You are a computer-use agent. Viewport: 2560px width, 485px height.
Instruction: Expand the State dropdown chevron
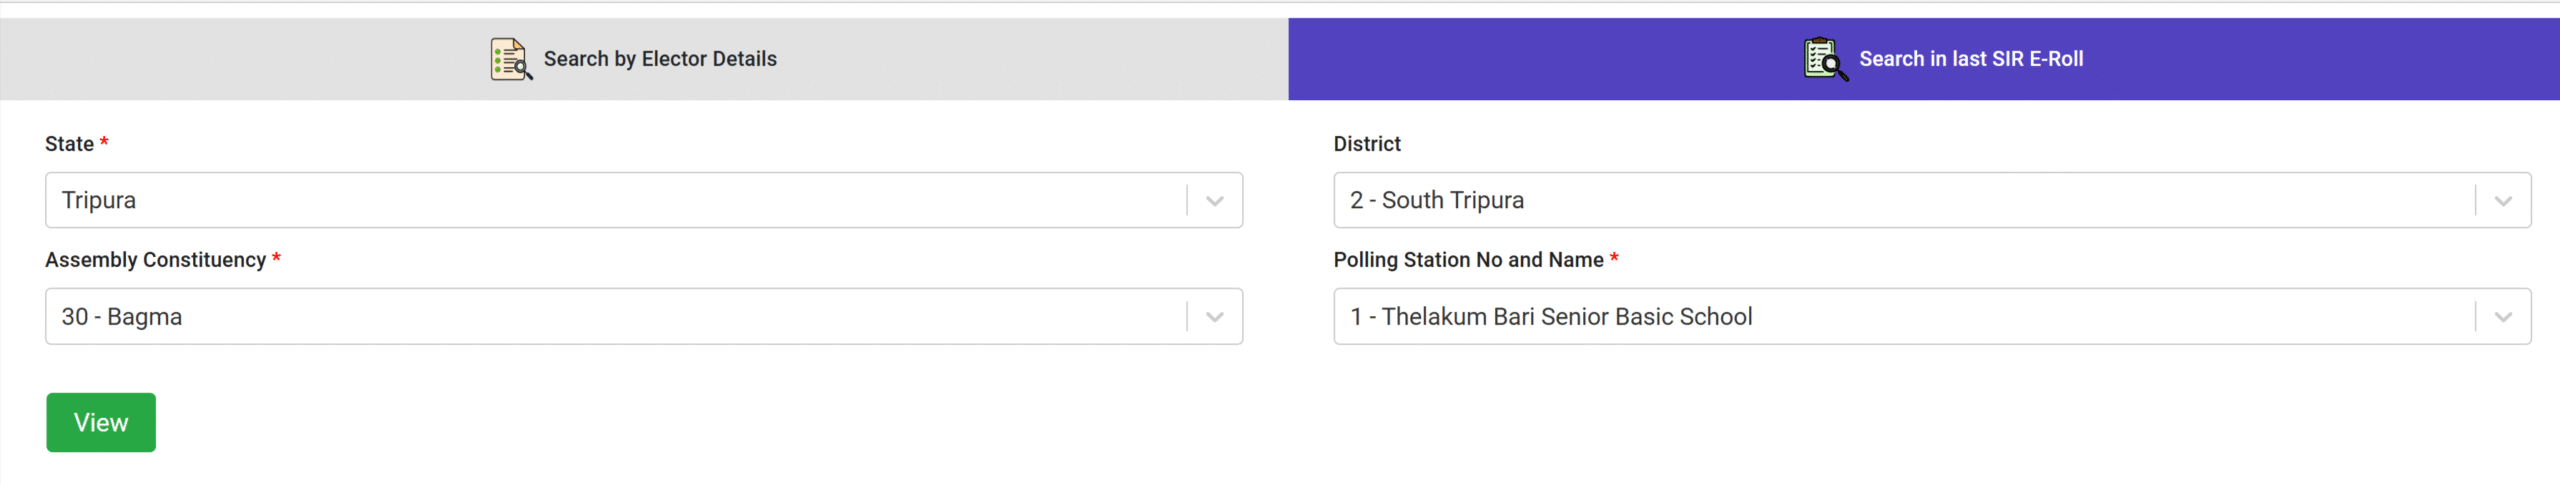click(1215, 201)
